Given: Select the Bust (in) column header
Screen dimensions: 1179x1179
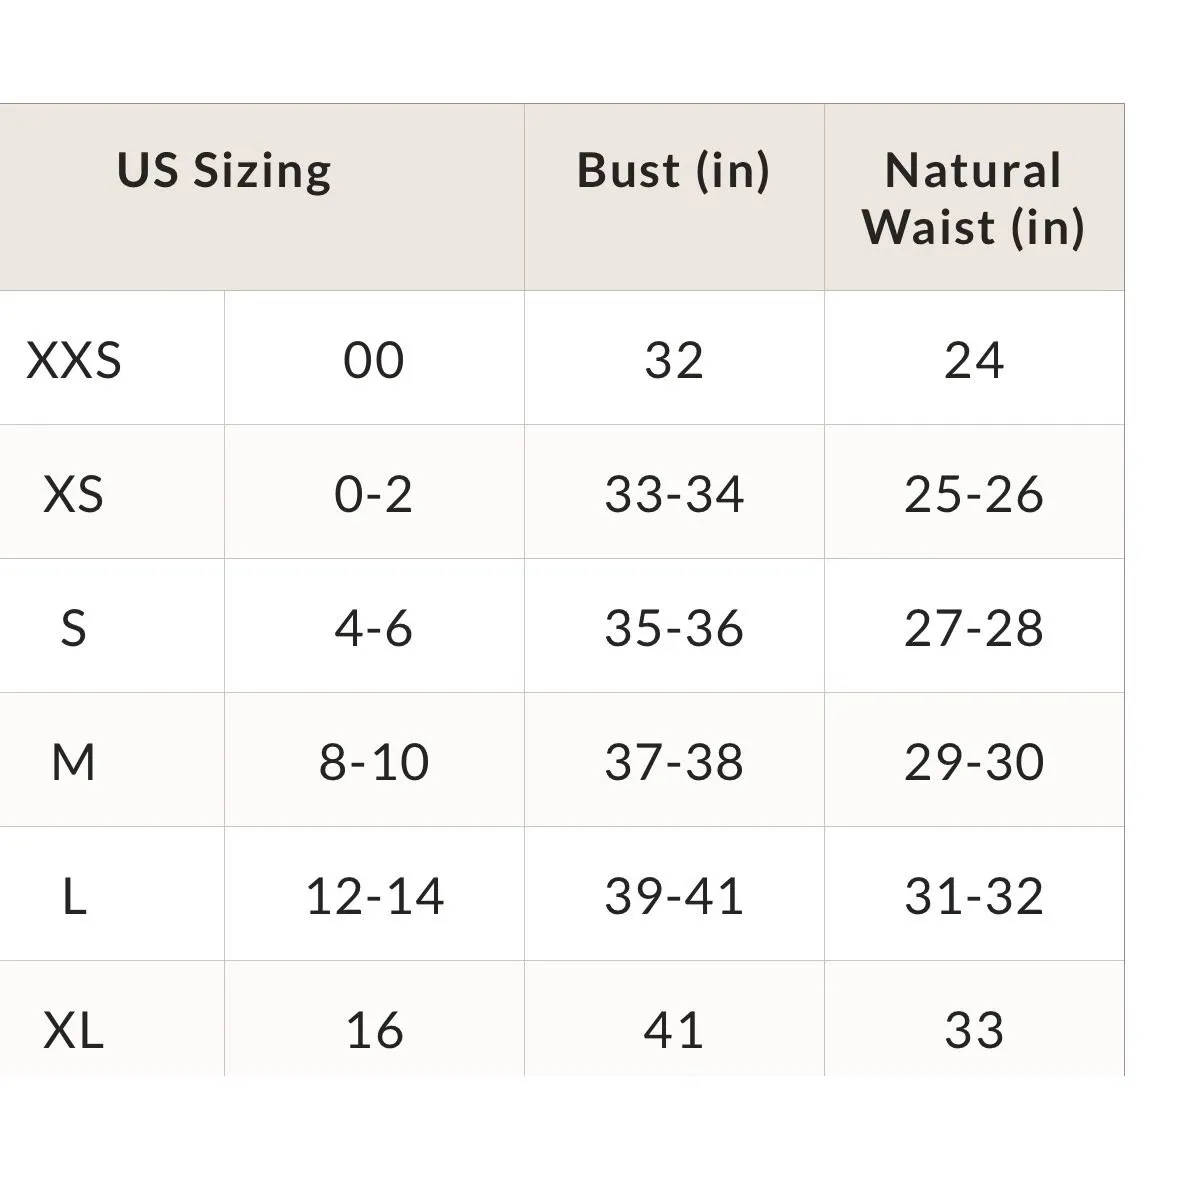Looking at the screenshot, I should point(674,171).
